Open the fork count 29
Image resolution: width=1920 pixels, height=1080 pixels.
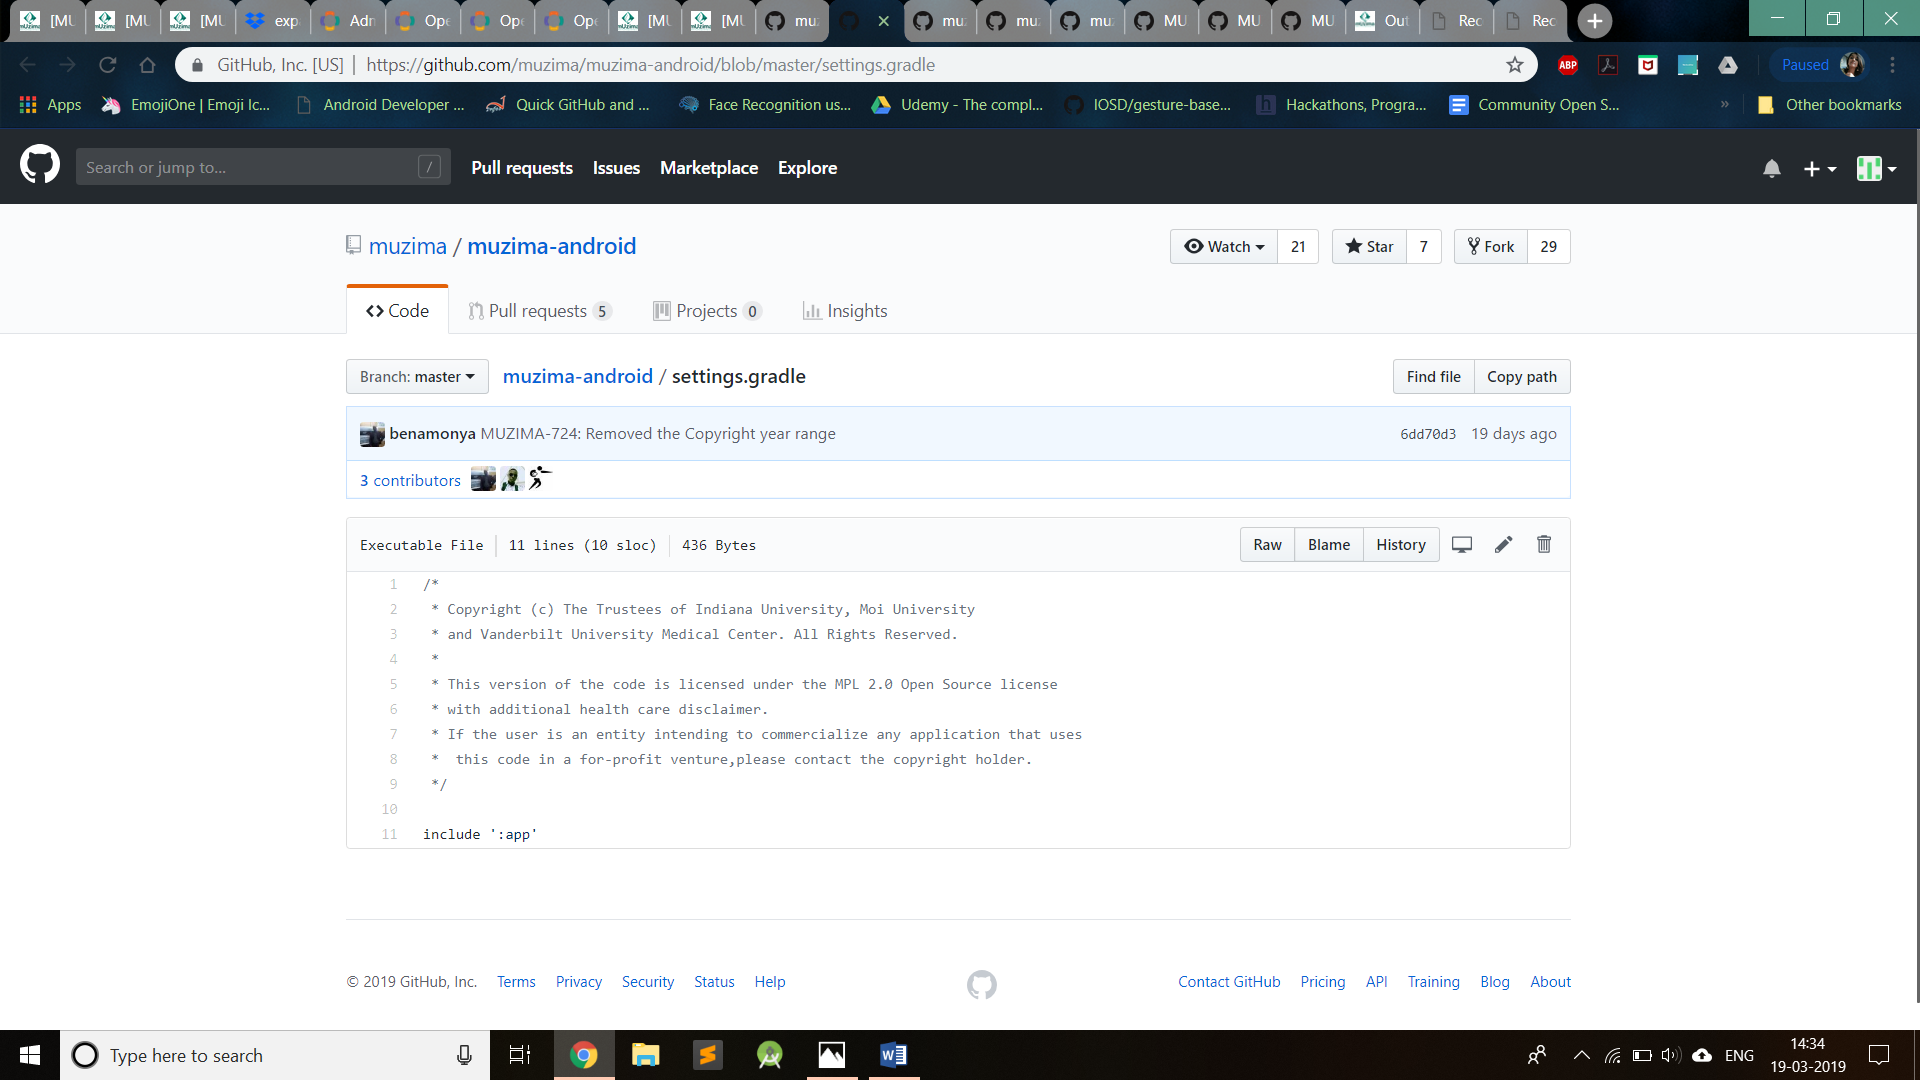pyautogui.click(x=1548, y=247)
